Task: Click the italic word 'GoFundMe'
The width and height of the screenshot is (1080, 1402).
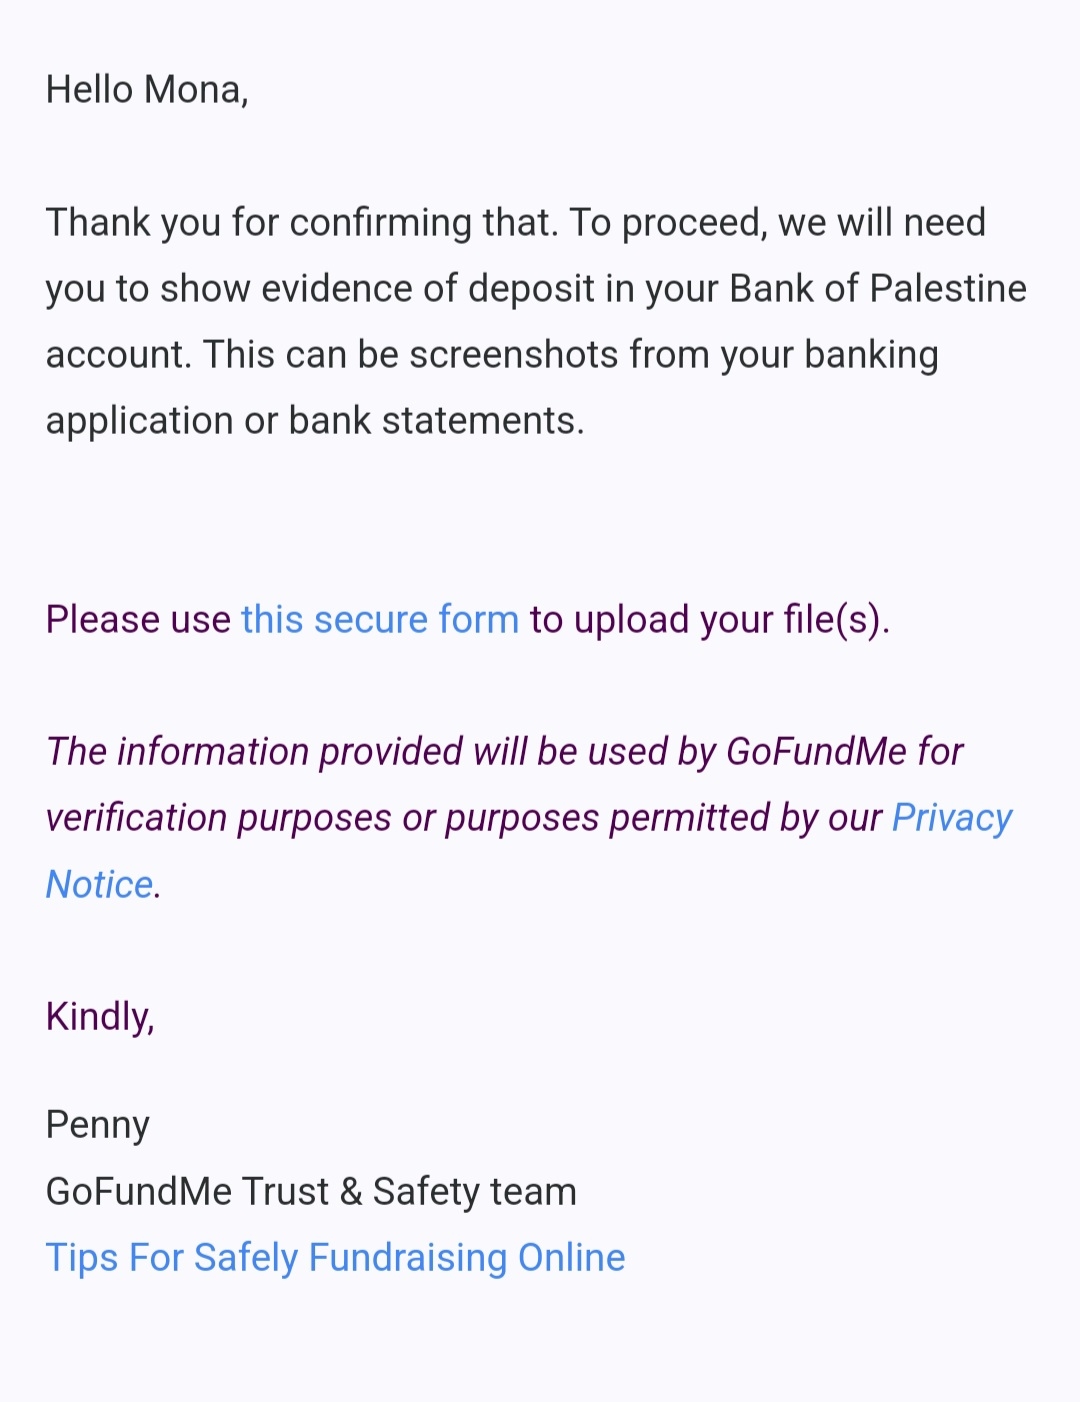Action: point(816,752)
